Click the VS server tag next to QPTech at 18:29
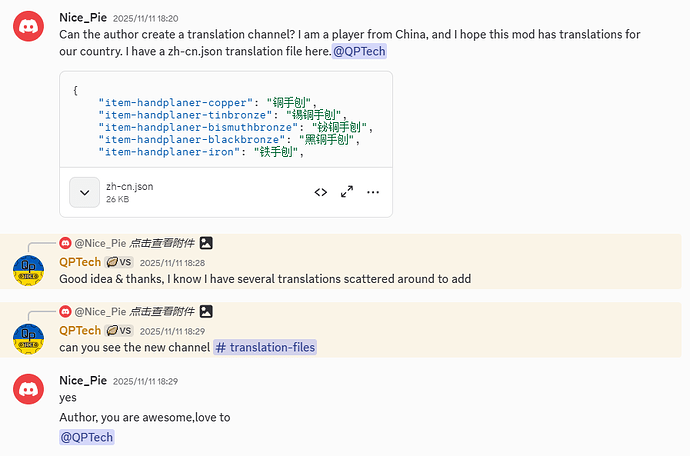Screen dimensions: 690x456 pyautogui.click(x=119, y=331)
